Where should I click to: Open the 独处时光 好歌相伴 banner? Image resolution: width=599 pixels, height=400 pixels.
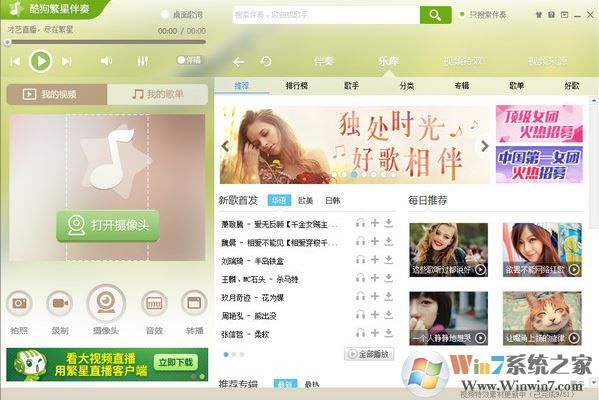355,145
